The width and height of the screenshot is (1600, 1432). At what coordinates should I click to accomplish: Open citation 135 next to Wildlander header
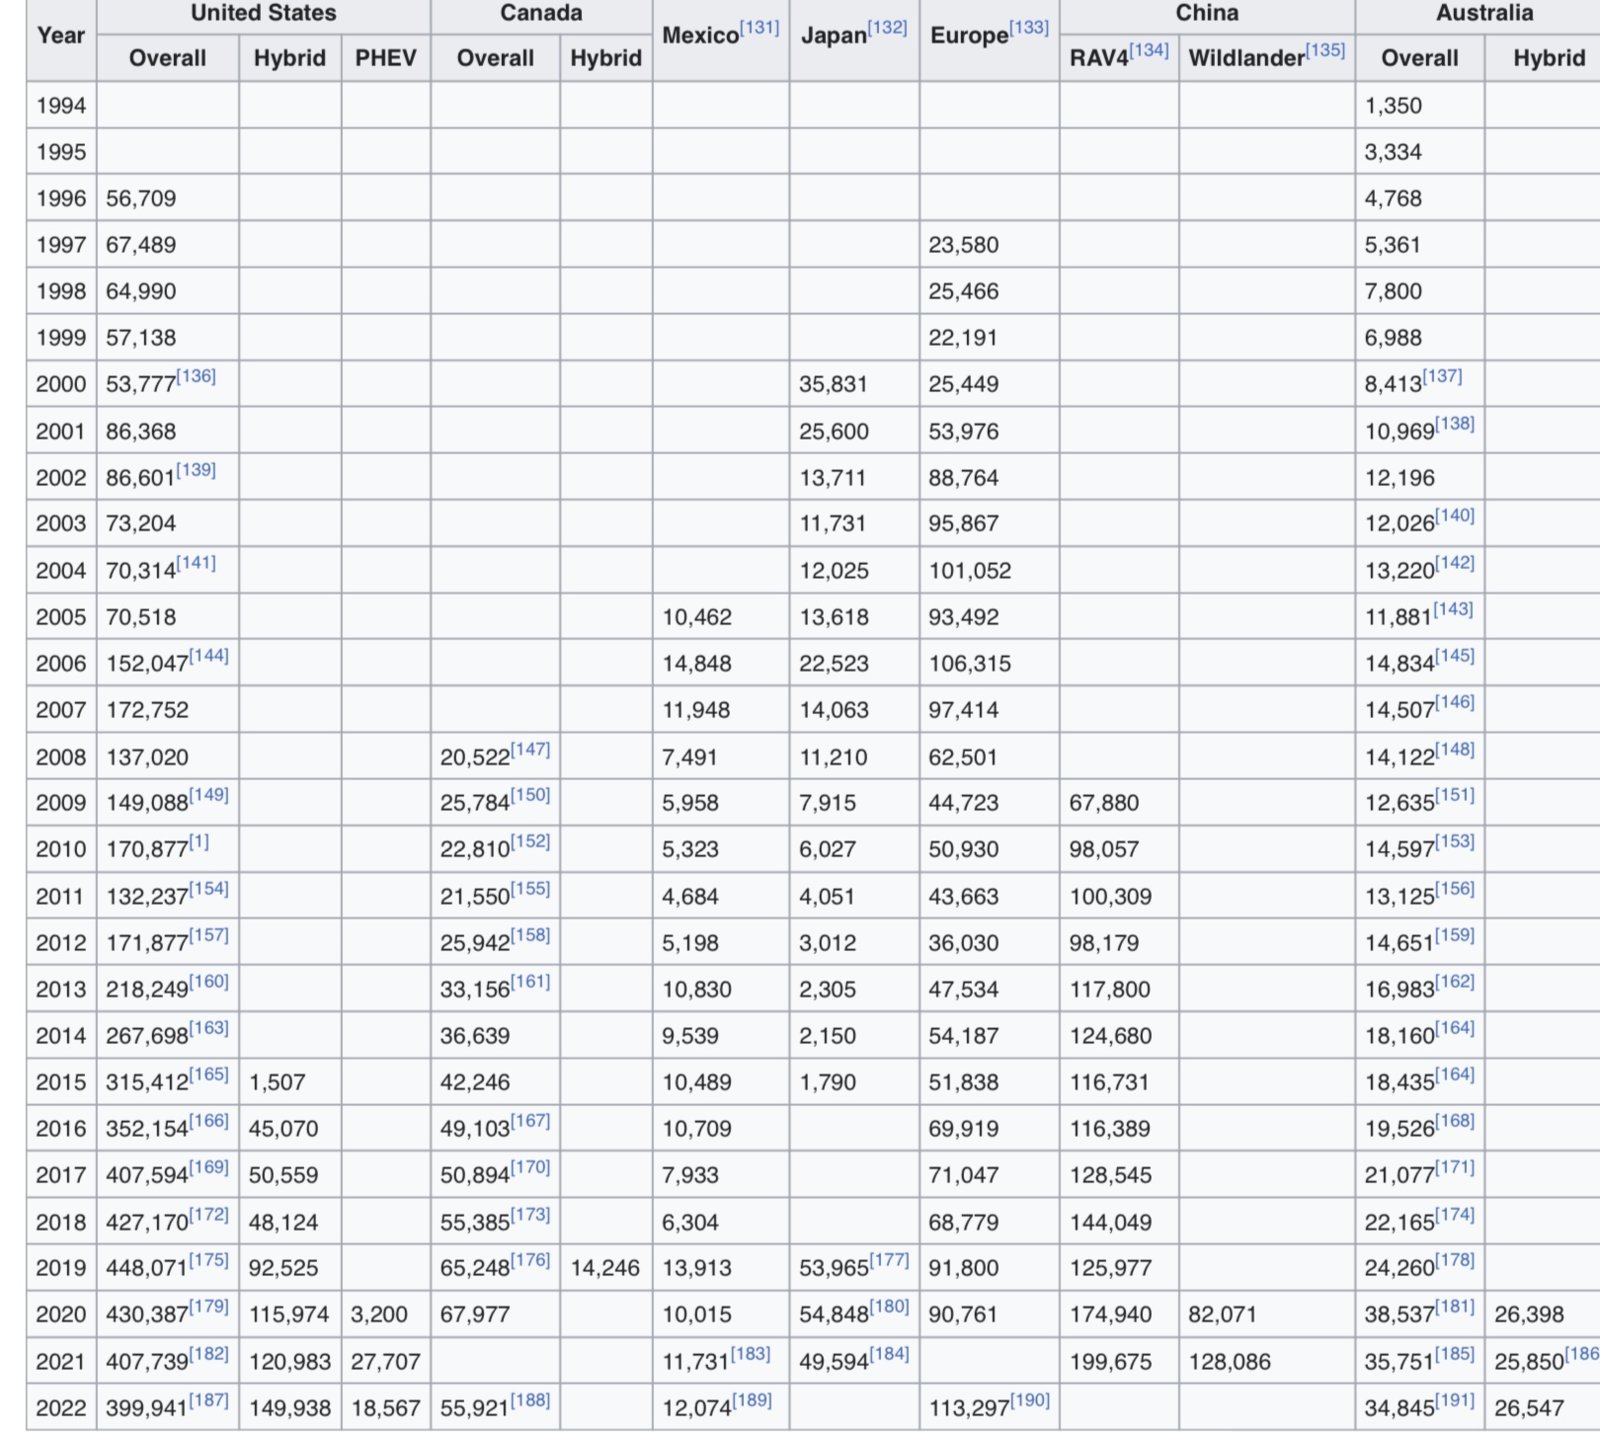tap(1326, 50)
